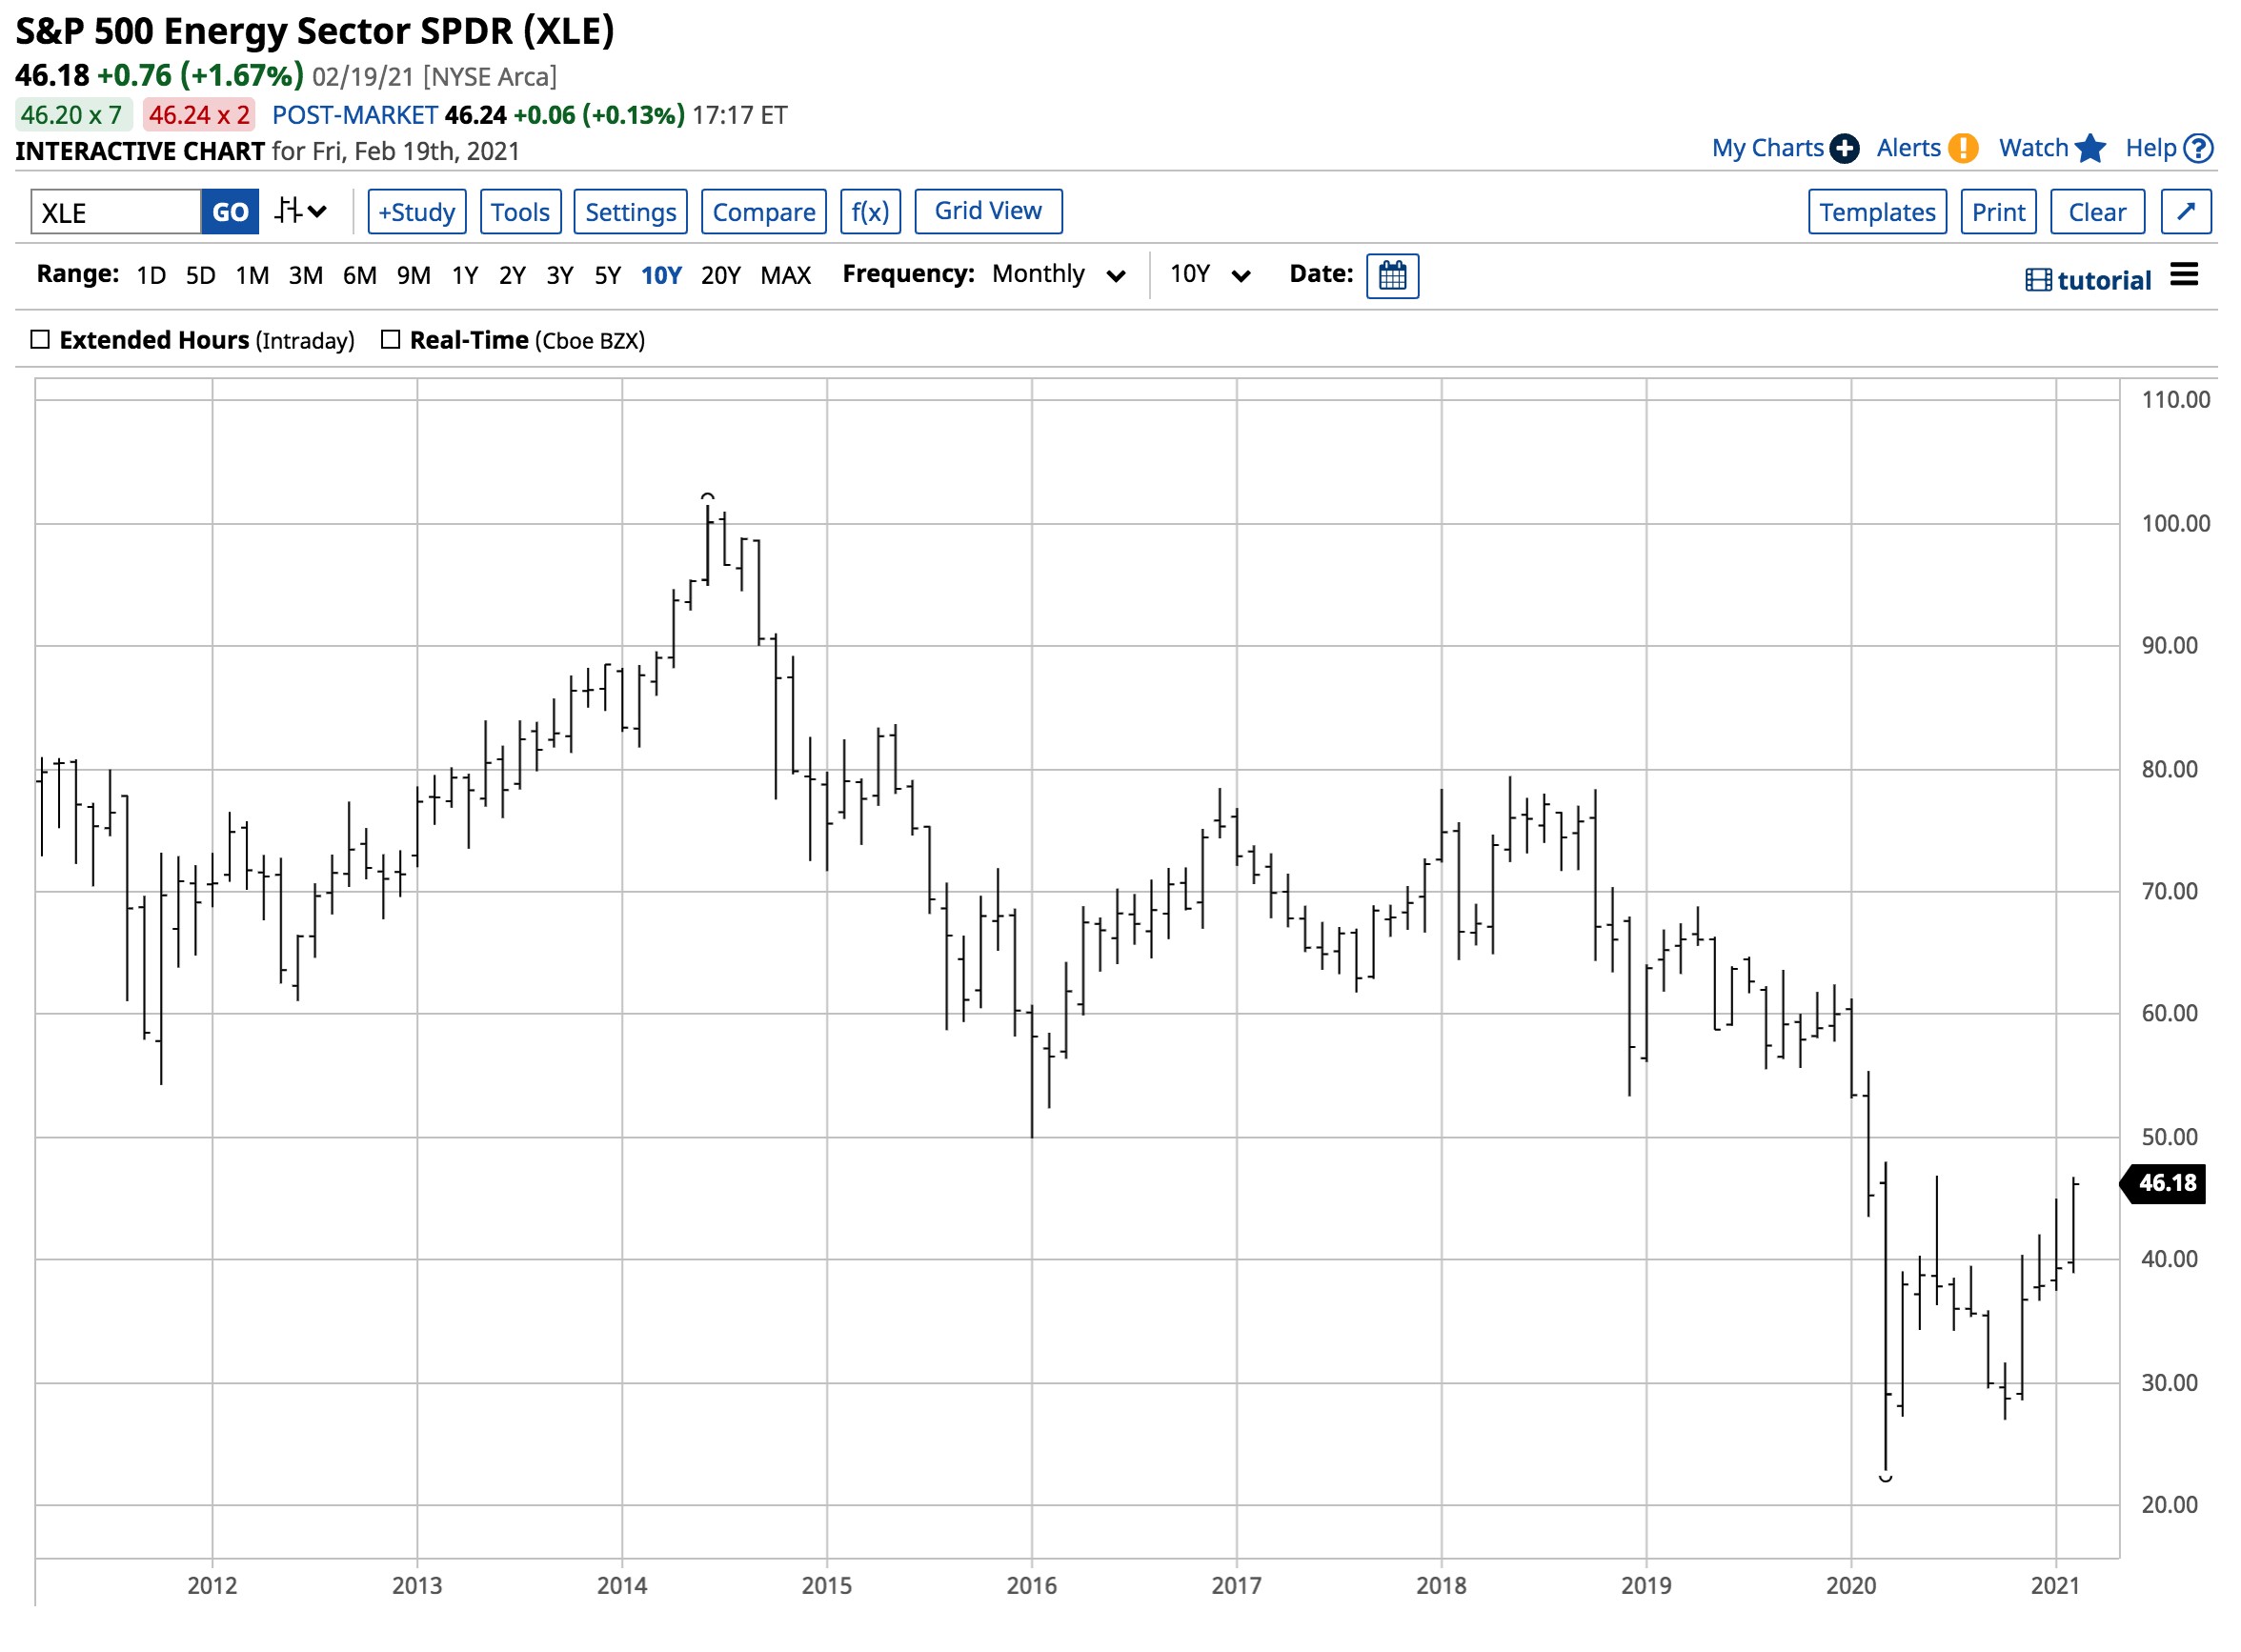Open the tutorial link
The height and width of the screenshot is (1652, 2241).
2104,280
